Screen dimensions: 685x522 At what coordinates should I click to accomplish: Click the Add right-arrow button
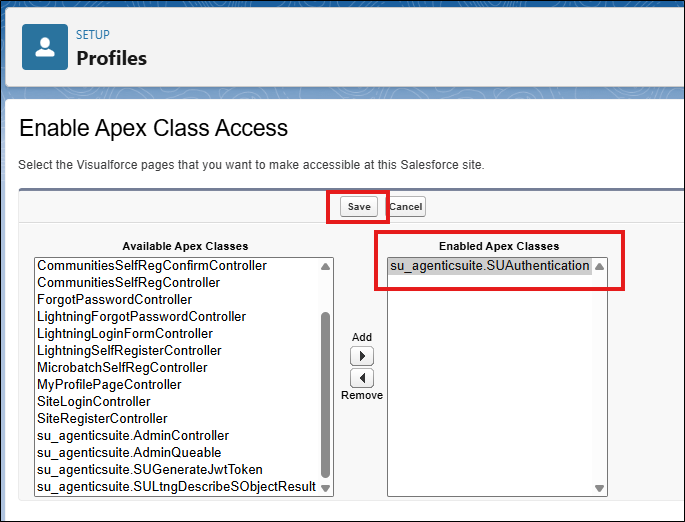tap(362, 356)
